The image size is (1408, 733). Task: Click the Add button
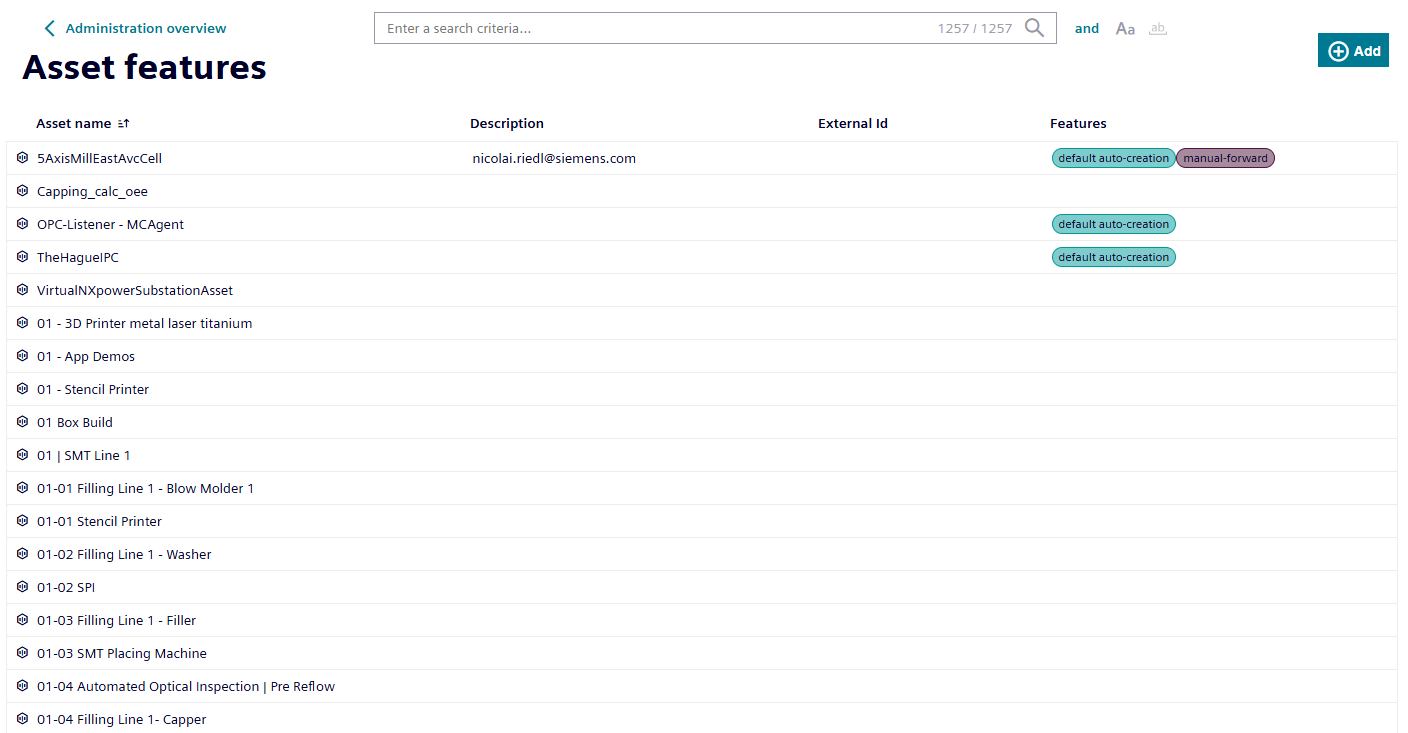[x=1353, y=51]
